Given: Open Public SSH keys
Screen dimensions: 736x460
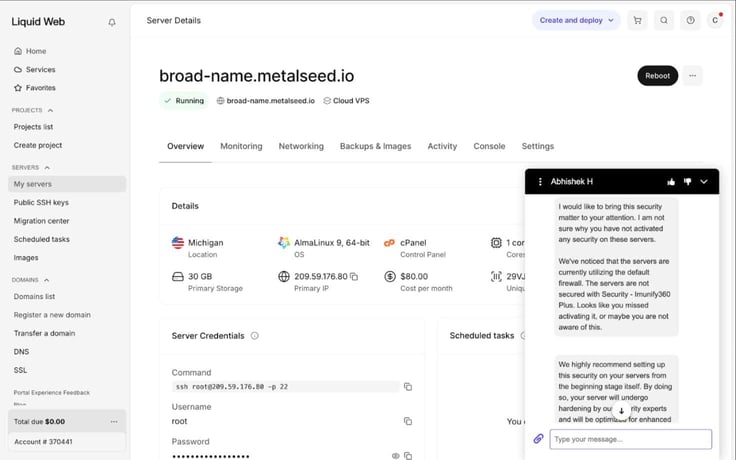Looking at the screenshot, I should 41,202.
